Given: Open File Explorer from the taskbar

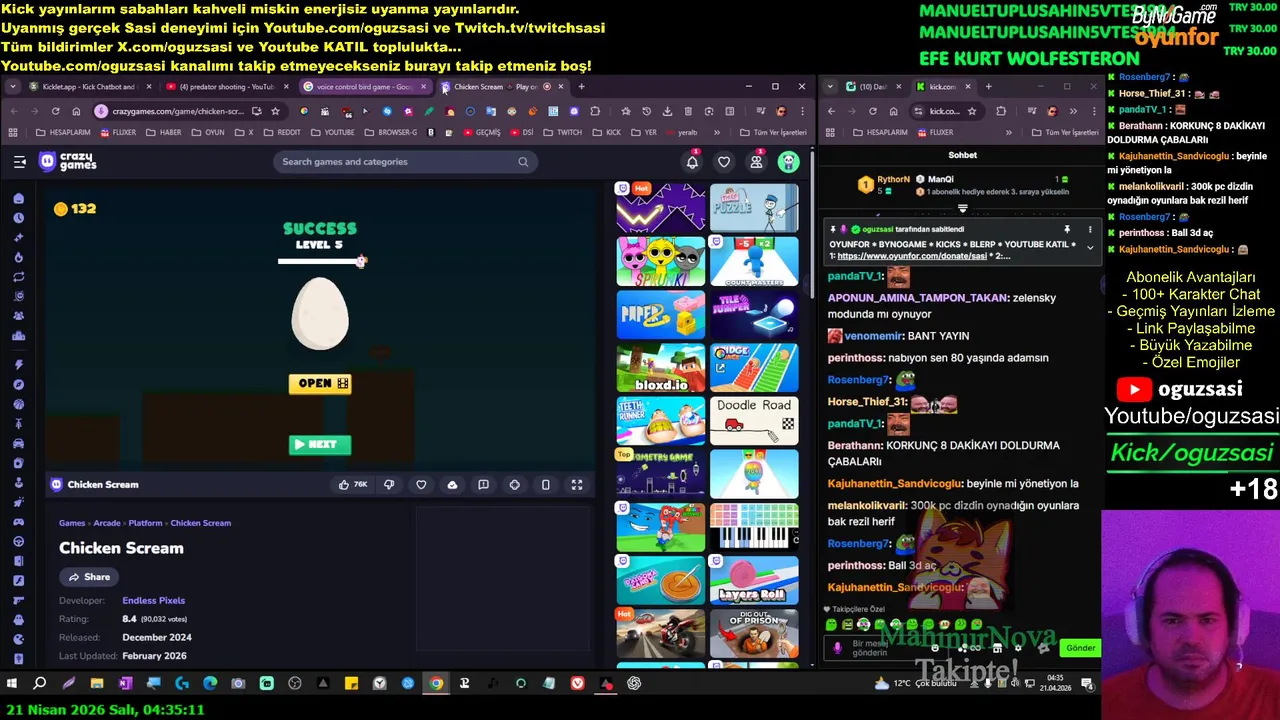Looking at the screenshot, I should [x=97, y=684].
